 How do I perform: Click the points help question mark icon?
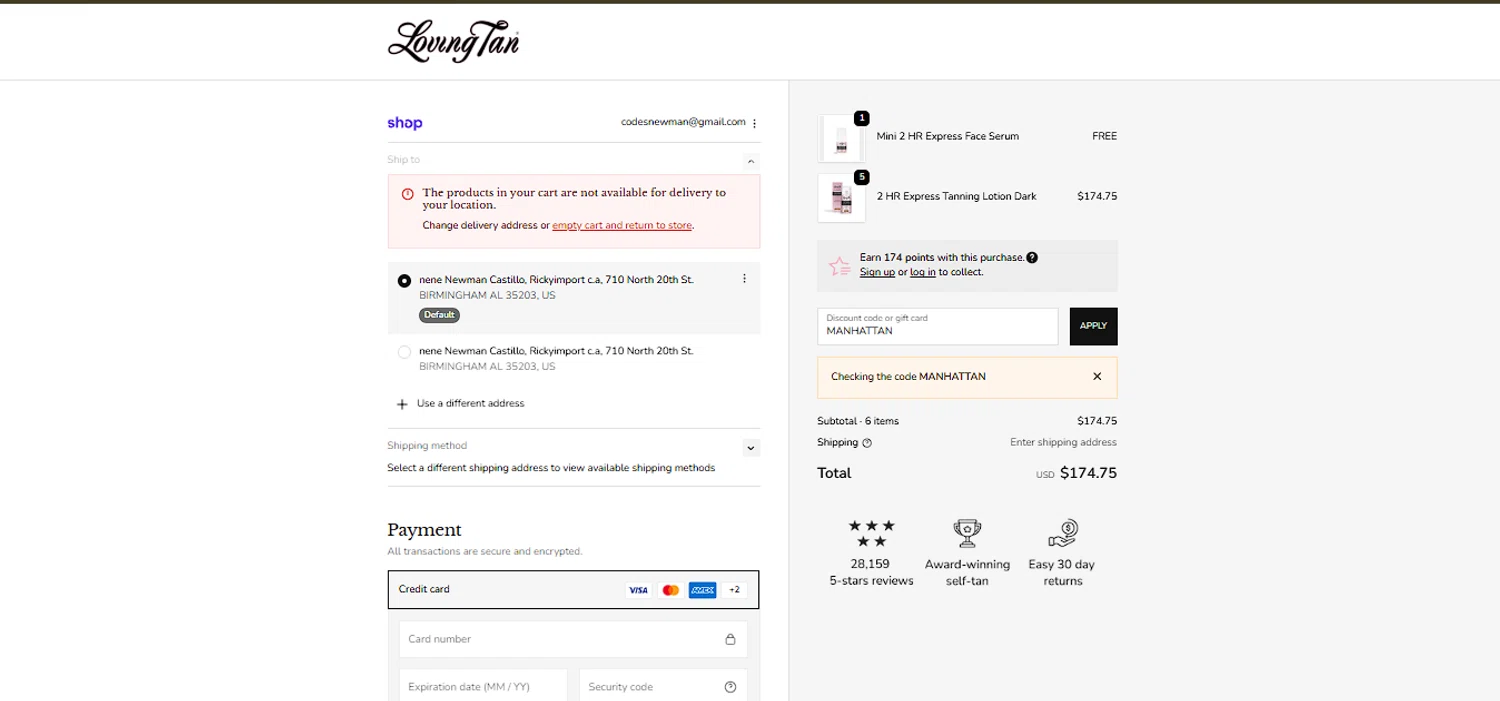point(1032,257)
